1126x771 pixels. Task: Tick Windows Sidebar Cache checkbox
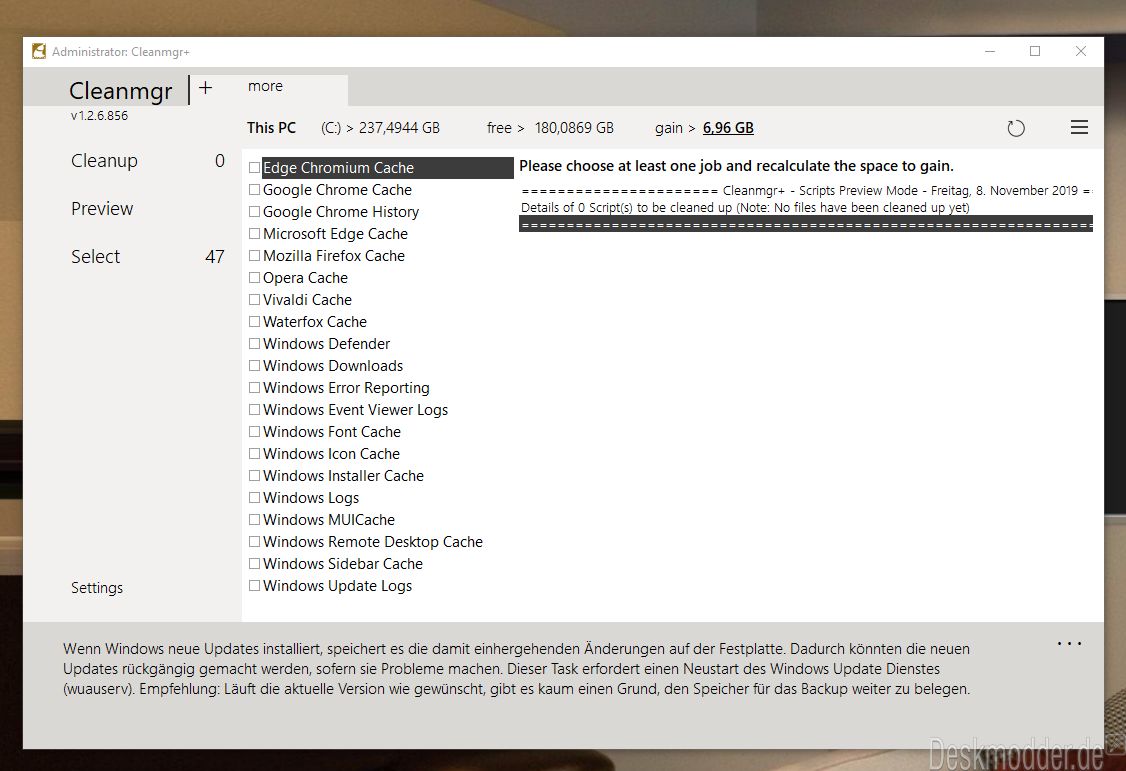tap(254, 564)
